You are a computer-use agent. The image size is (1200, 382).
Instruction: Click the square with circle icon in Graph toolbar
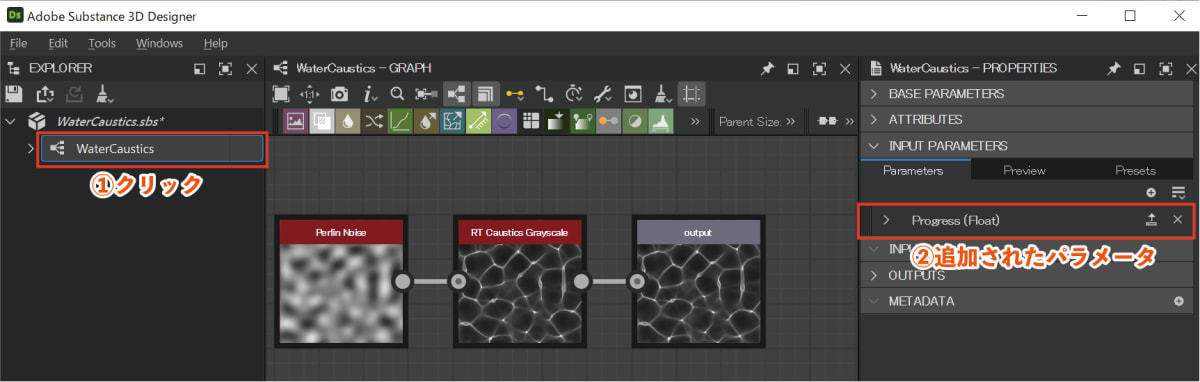[633, 94]
